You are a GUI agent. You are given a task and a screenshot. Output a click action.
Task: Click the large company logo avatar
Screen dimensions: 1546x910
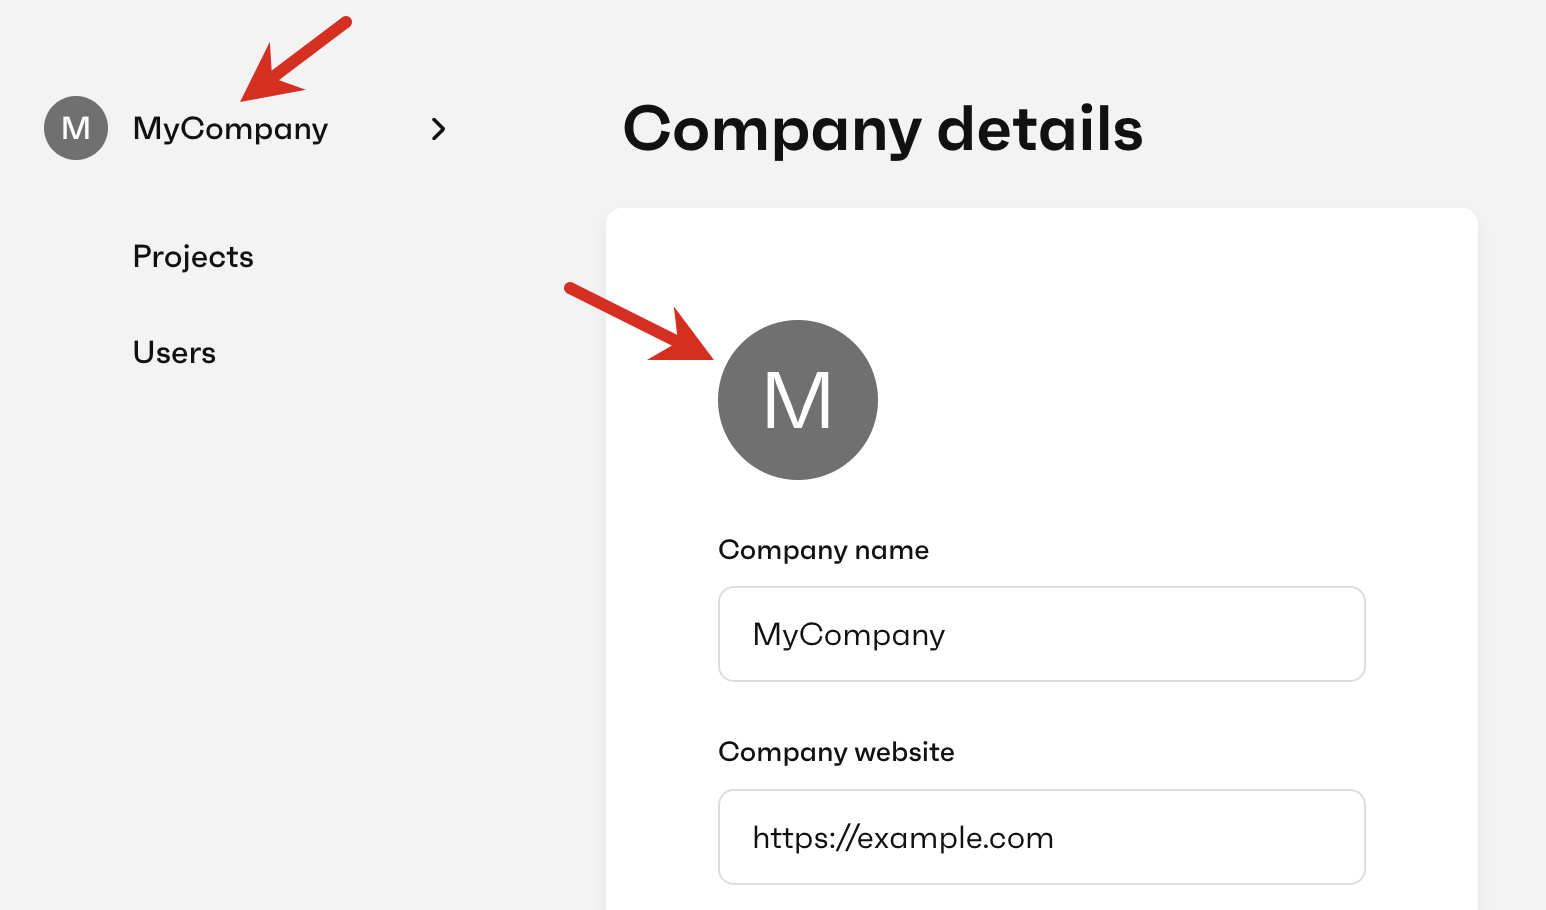(x=797, y=400)
